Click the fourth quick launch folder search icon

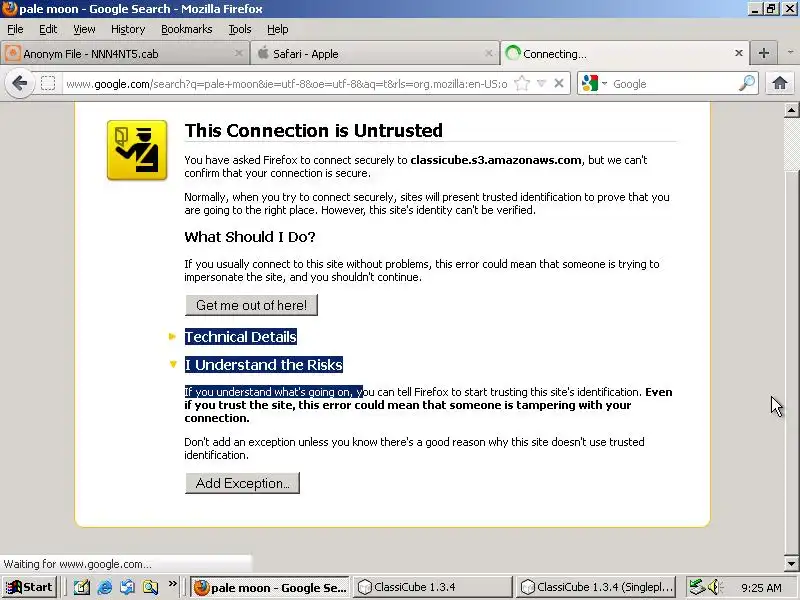tap(151, 587)
